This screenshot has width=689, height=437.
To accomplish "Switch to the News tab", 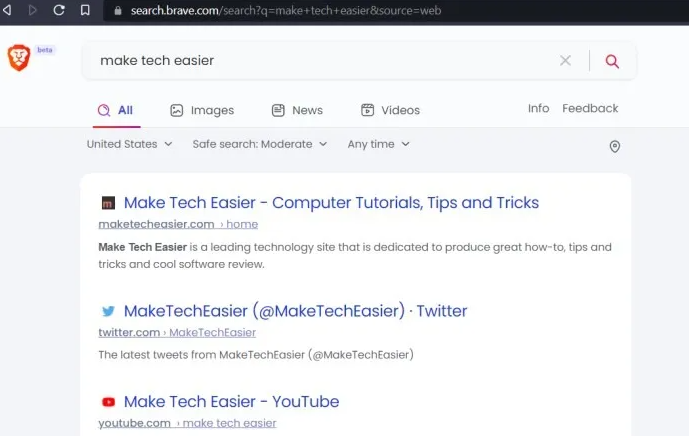I will point(297,110).
